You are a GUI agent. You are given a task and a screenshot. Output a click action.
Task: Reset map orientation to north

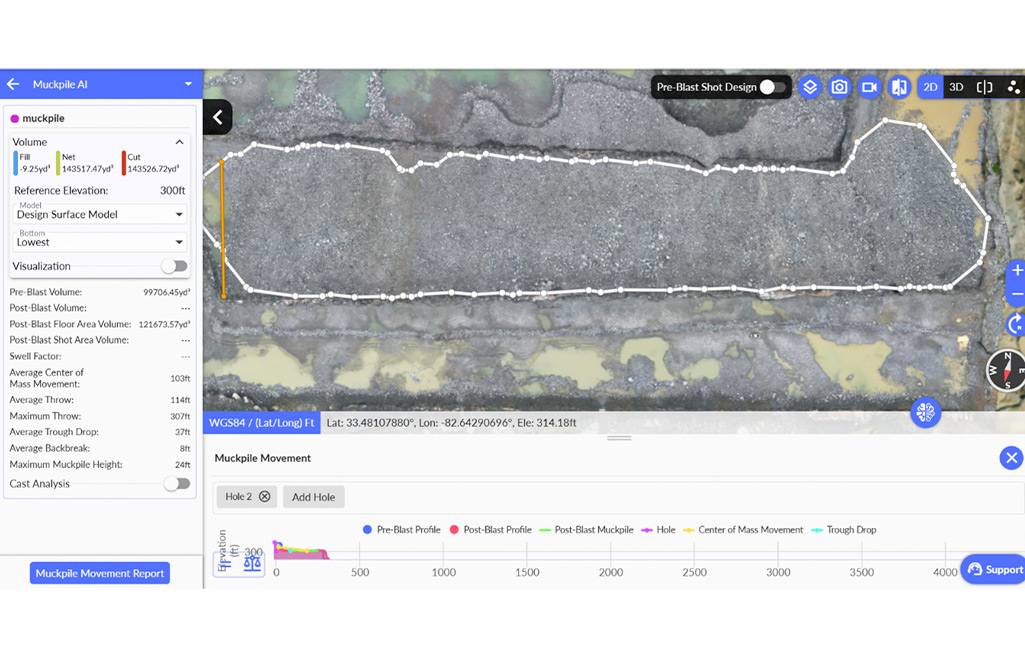(x=1015, y=324)
